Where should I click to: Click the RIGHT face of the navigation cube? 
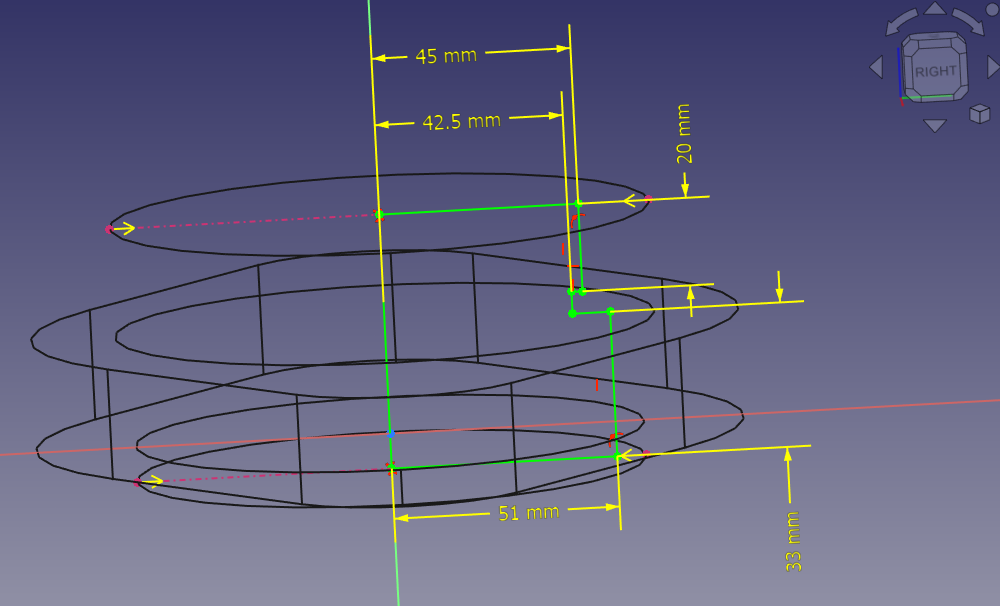click(935, 70)
